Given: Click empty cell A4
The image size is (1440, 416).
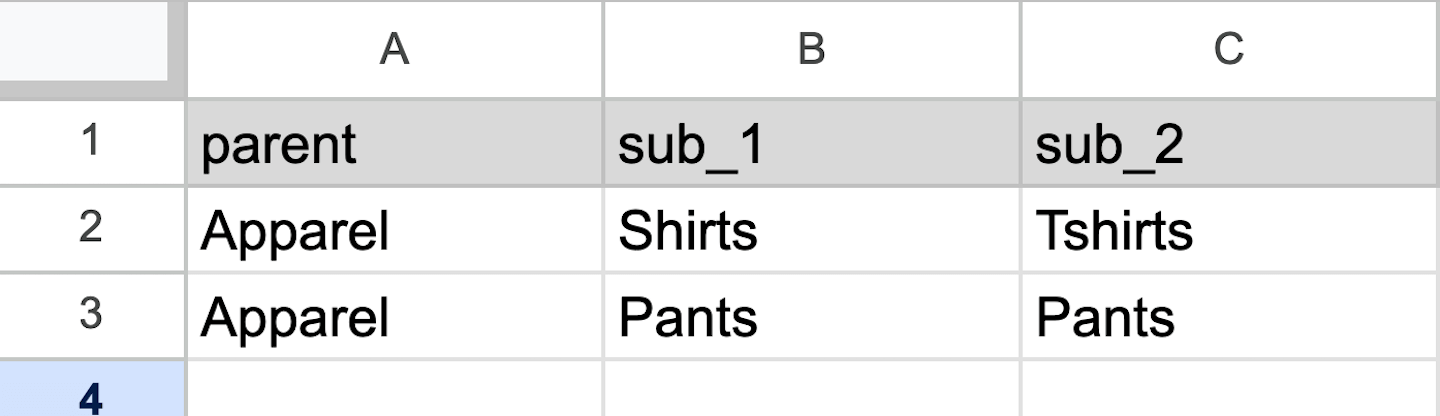Looking at the screenshot, I should click(x=394, y=392).
